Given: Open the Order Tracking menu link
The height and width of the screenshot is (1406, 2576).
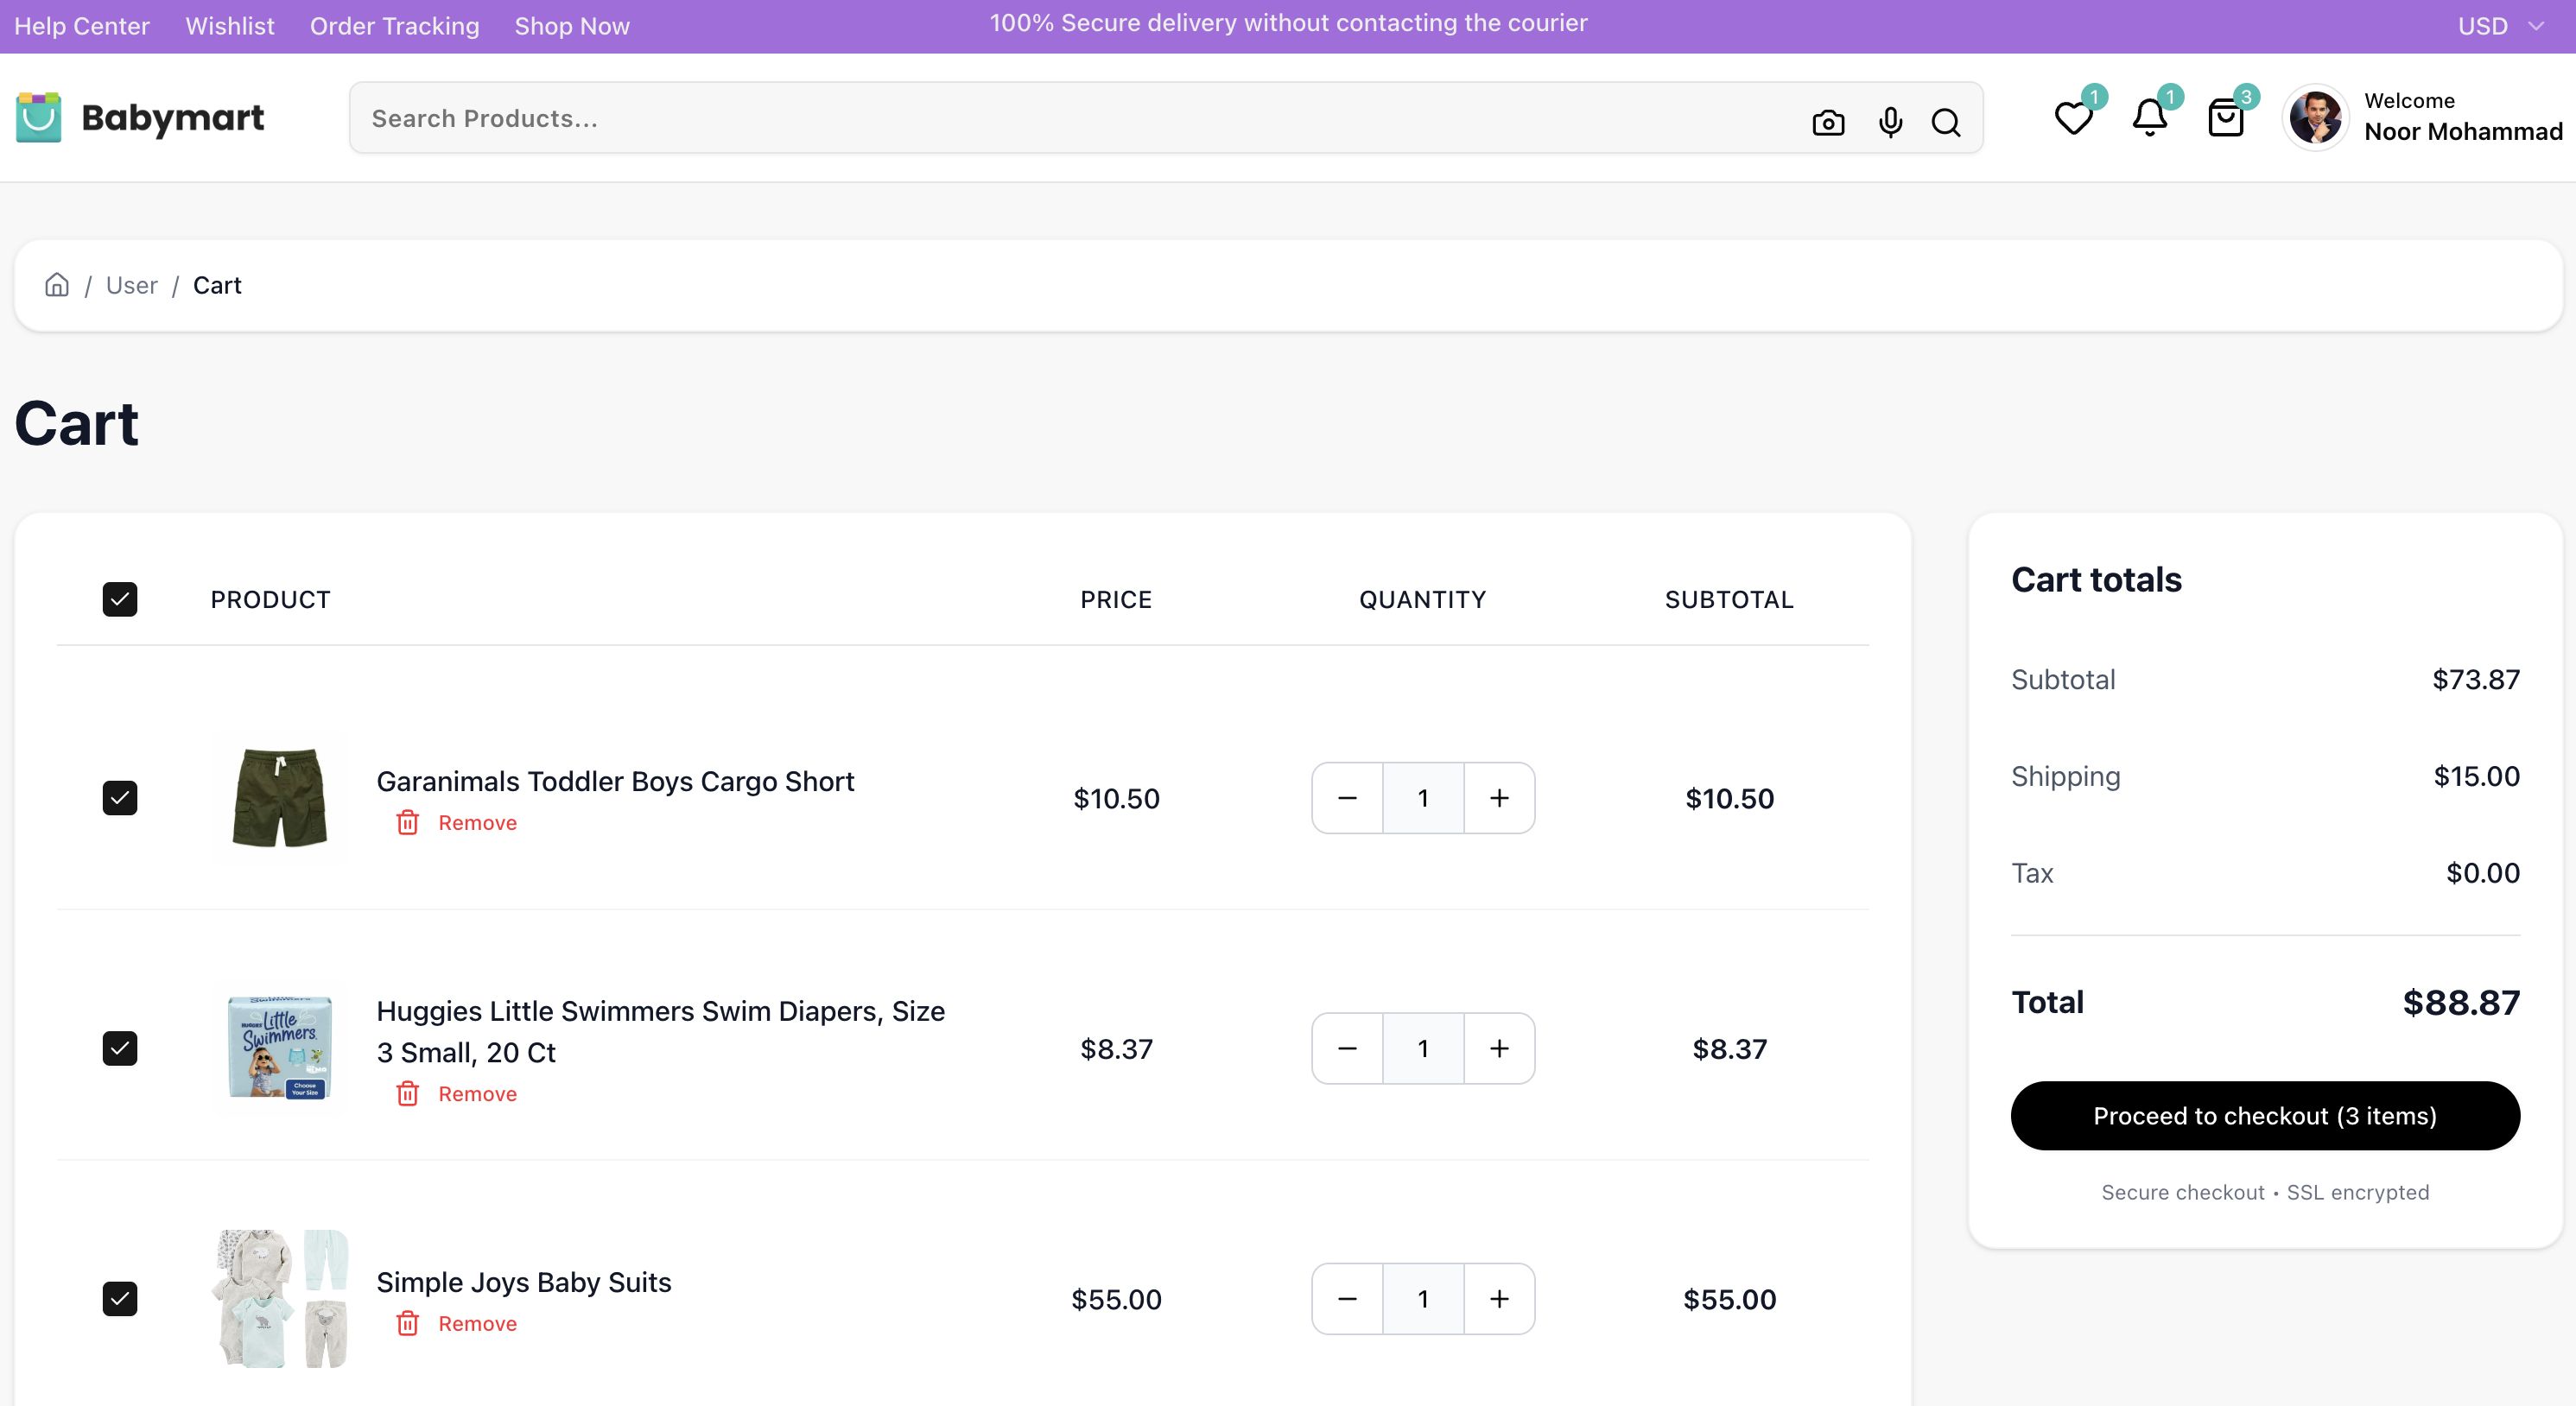Looking at the screenshot, I should (x=394, y=26).
